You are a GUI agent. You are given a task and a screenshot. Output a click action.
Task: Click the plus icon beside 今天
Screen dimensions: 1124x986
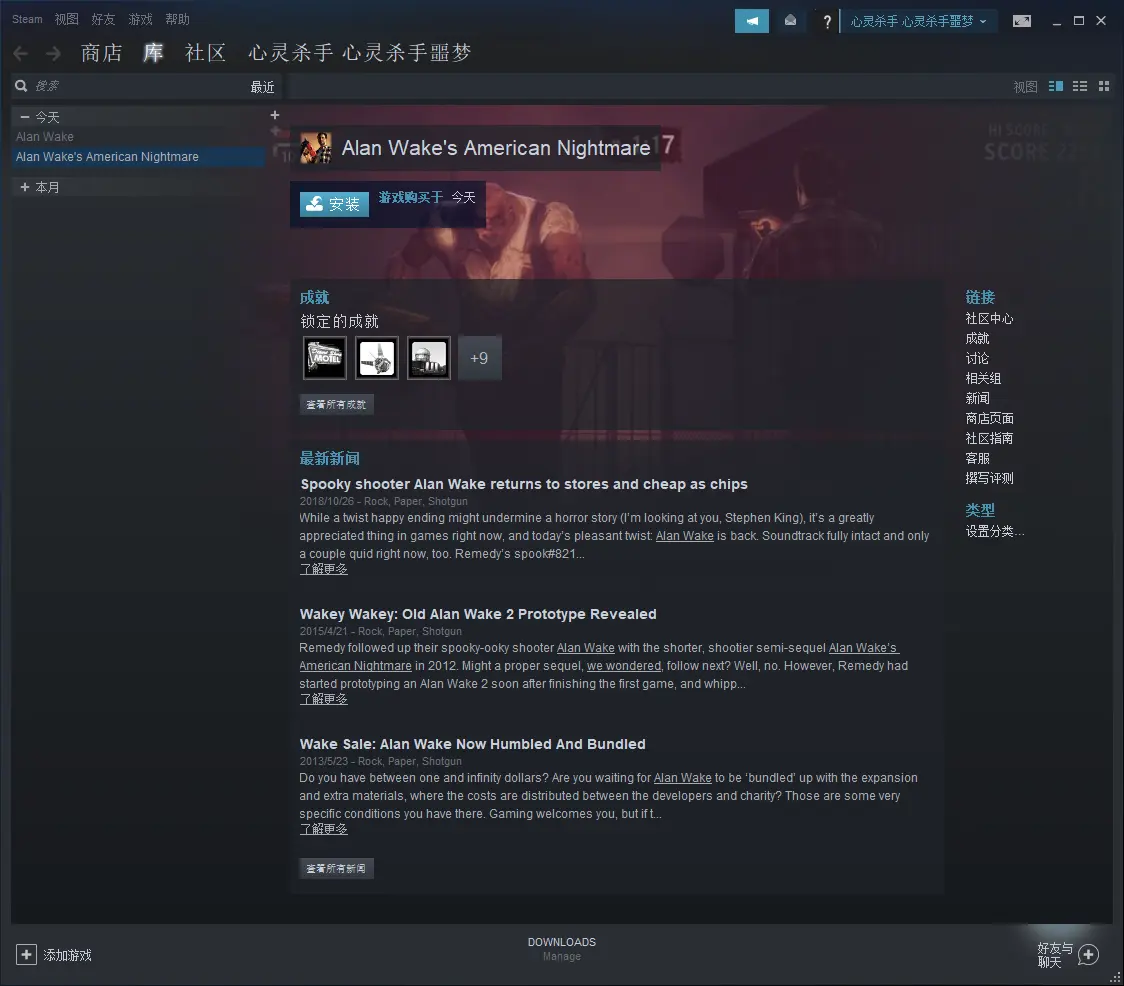click(275, 115)
